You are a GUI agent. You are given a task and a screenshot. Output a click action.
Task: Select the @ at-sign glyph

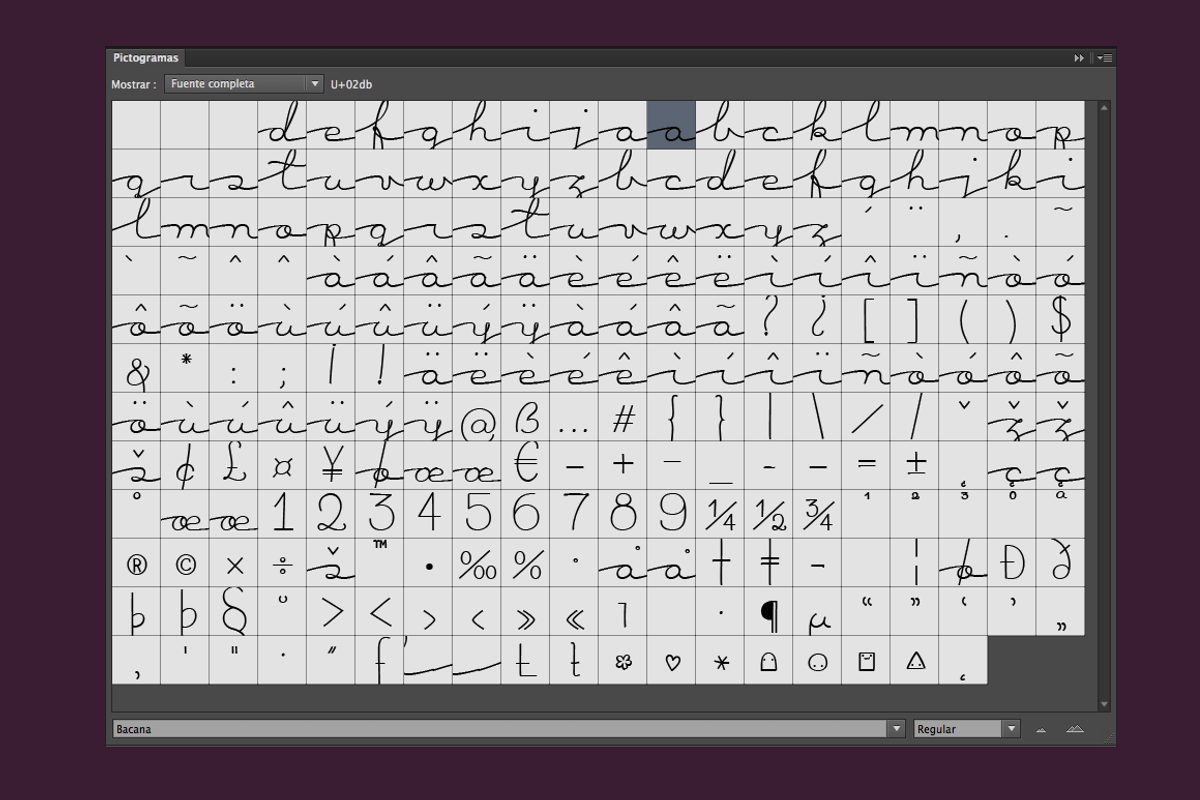point(477,418)
